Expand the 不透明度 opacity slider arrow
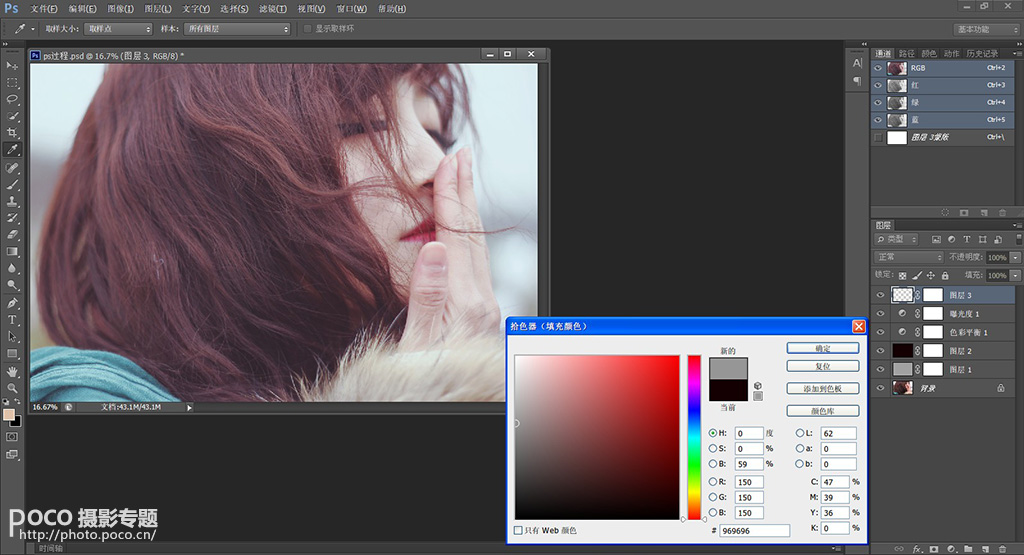1024x555 pixels. [x=1016, y=258]
